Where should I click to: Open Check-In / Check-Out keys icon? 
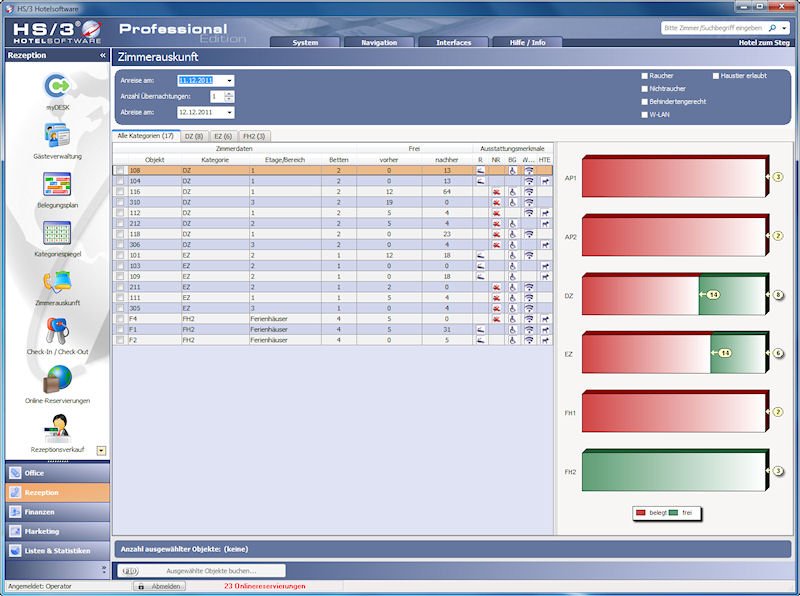pyautogui.click(x=57, y=331)
